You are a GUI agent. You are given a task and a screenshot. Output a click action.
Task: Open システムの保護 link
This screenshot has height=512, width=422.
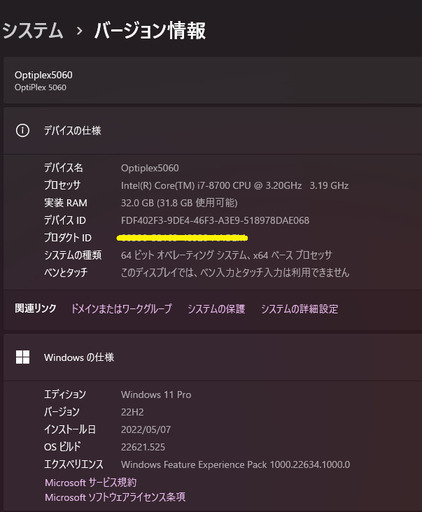pyautogui.click(x=216, y=309)
